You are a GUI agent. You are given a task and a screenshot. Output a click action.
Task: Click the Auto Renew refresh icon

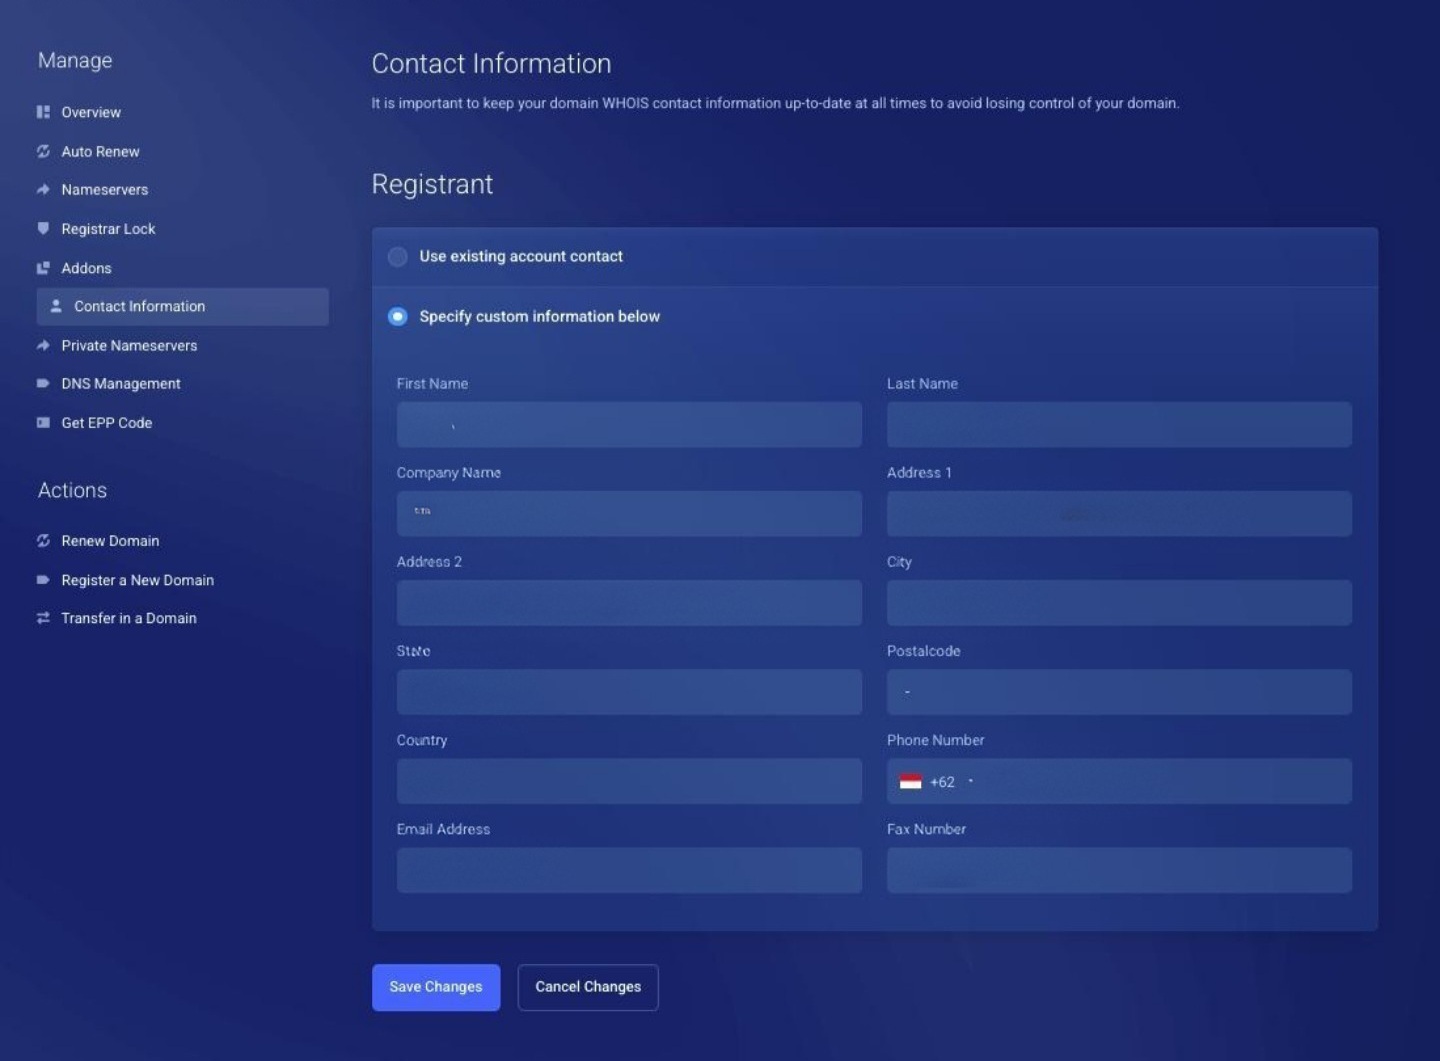(43, 151)
